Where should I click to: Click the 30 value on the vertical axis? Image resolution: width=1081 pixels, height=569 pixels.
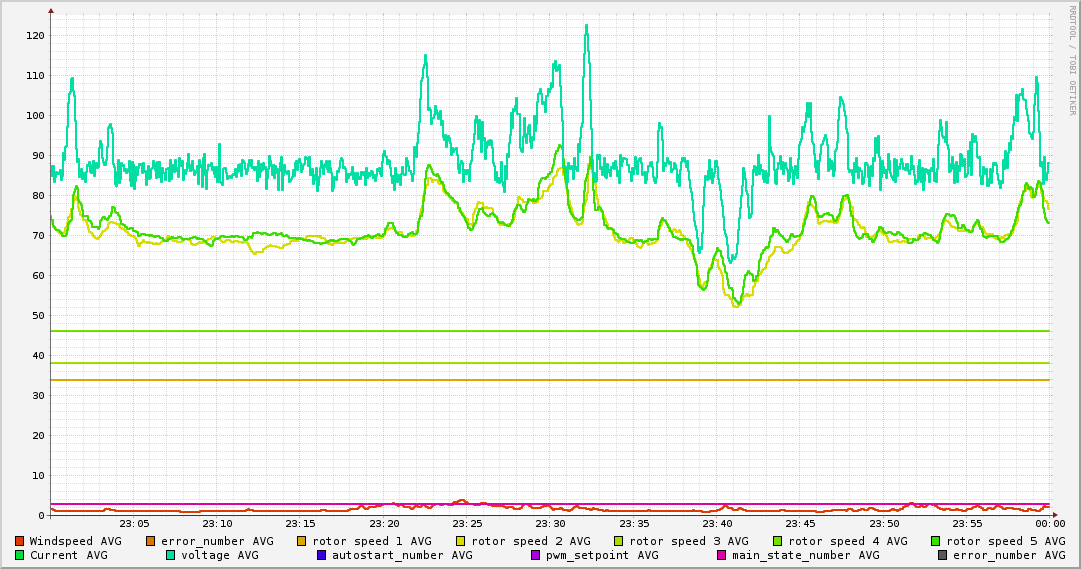(x=38, y=396)
